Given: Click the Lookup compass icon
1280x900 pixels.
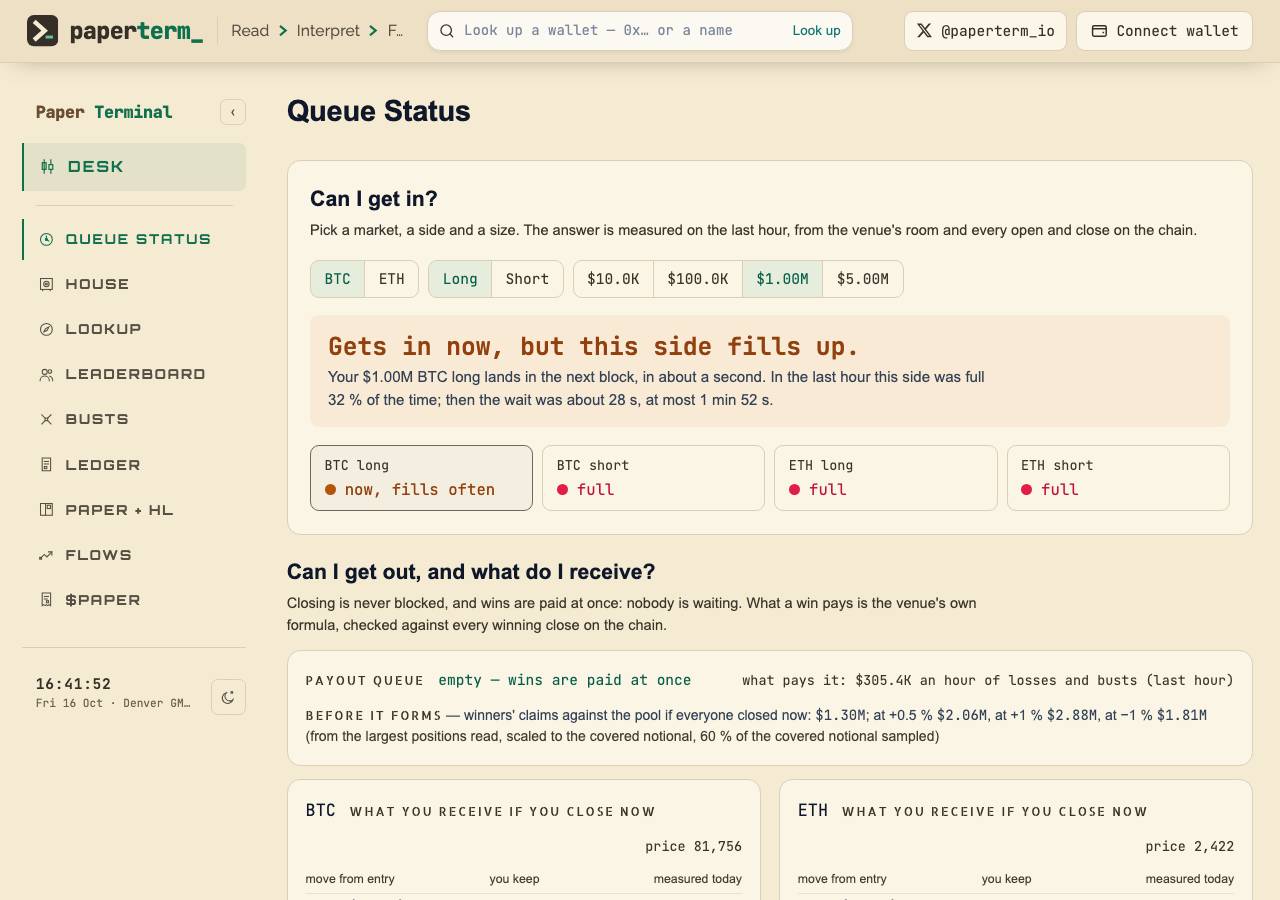Looking at the screenshot, I should (x=46, y=329).
